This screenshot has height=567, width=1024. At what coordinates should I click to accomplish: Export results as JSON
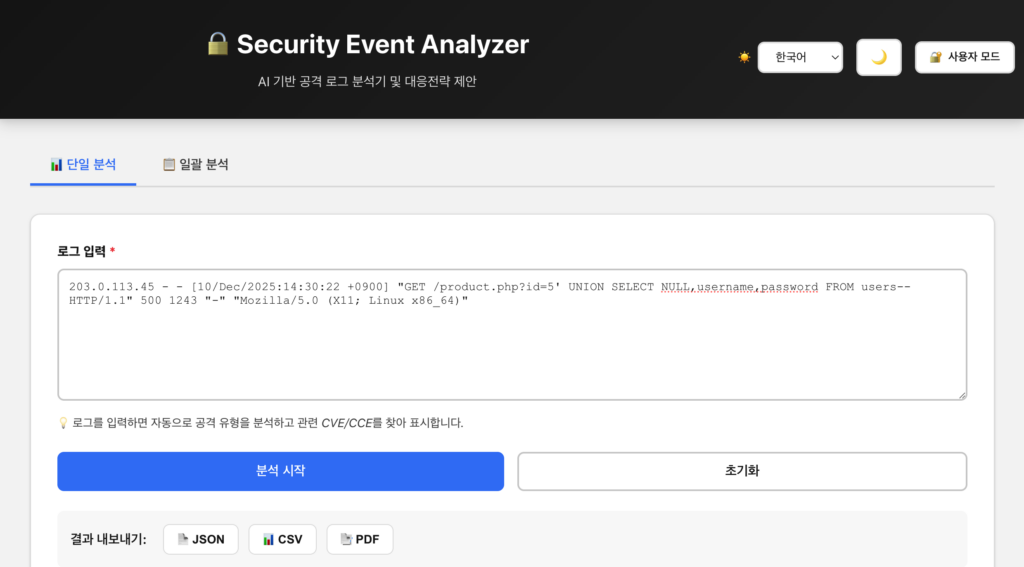pos(200,539)
